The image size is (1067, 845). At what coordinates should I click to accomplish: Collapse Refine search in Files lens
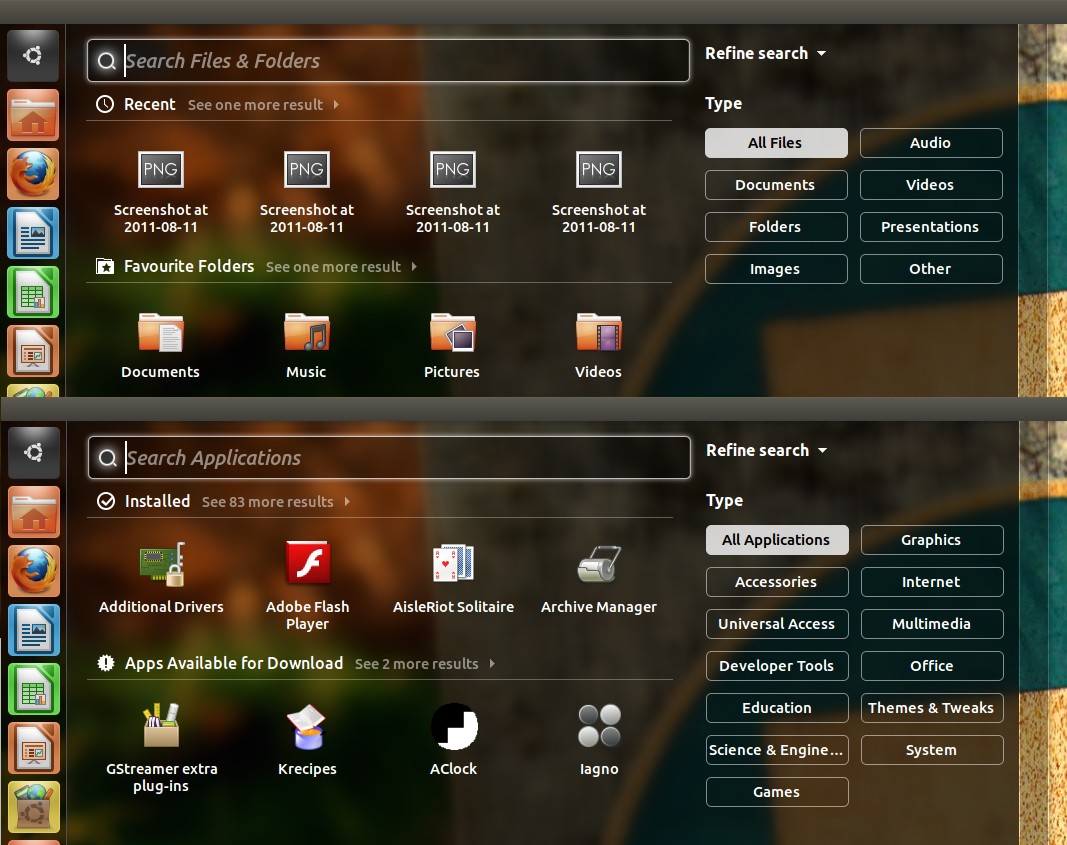pyautogui.click(x=766, y=54)
